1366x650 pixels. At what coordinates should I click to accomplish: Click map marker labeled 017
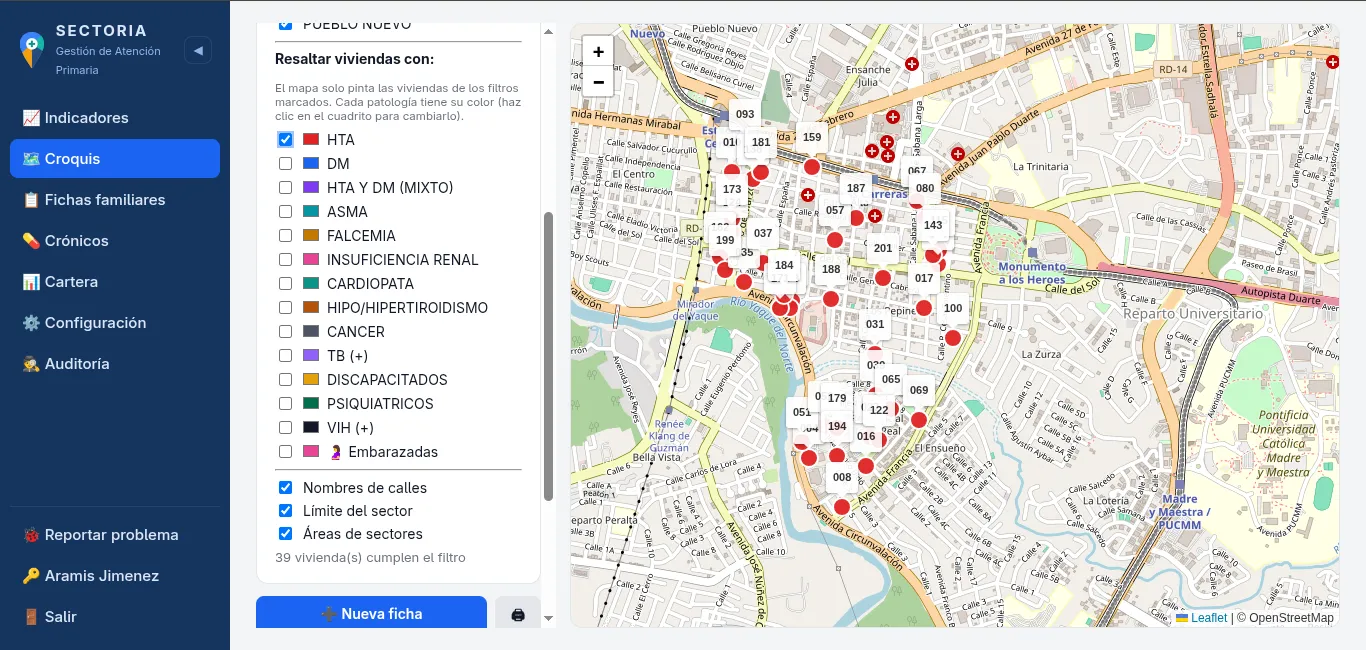(924, 279)
